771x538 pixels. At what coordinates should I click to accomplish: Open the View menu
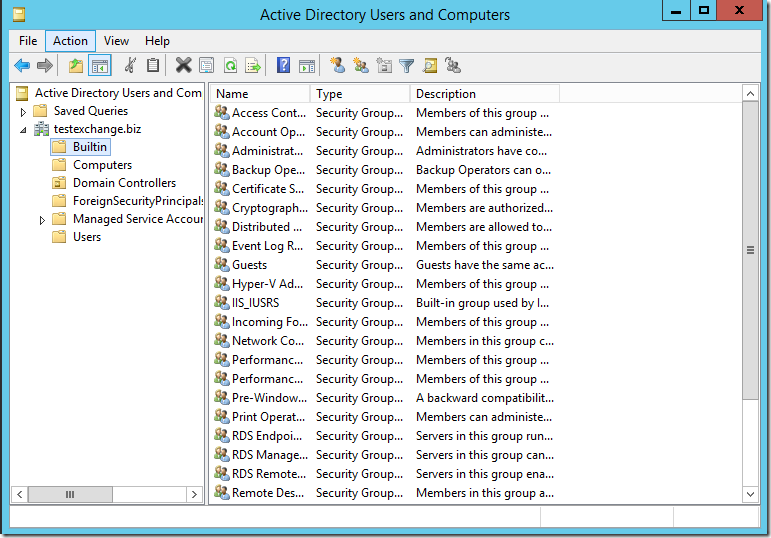pos(116,41)
